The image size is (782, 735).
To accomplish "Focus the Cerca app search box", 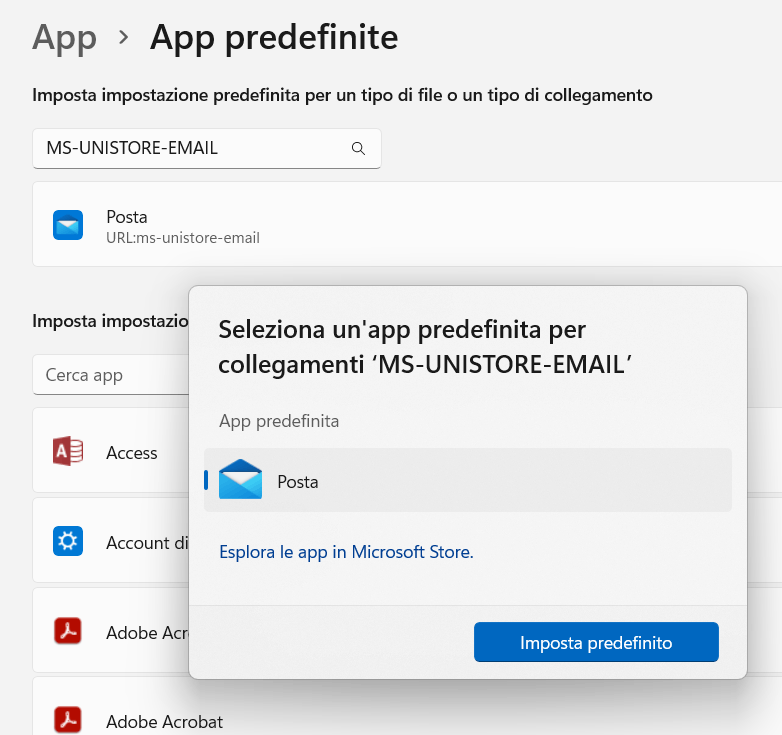I will tap(111, 374).
